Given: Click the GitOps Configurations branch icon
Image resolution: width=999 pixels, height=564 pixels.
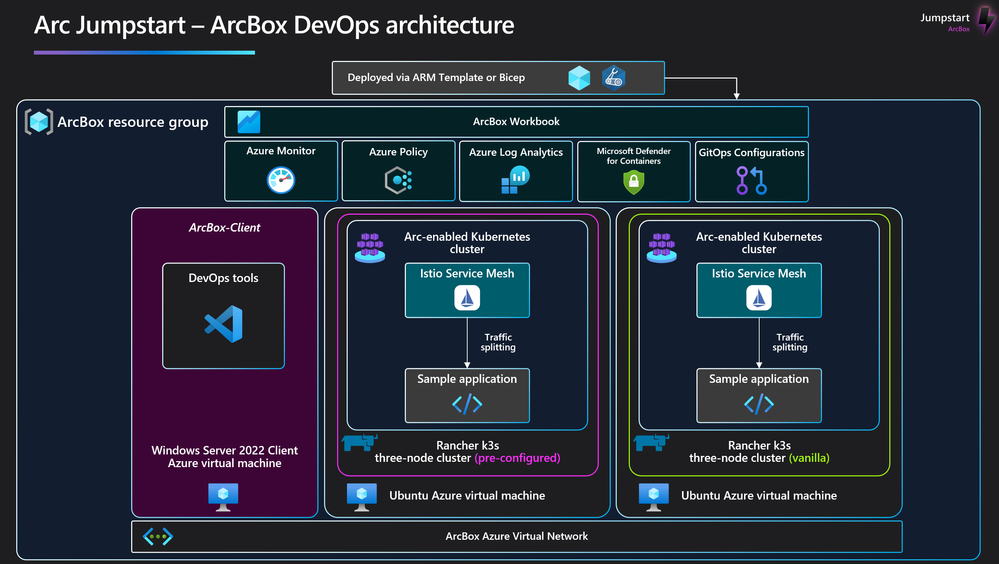Looking at the screenshot, I should 751,180.
